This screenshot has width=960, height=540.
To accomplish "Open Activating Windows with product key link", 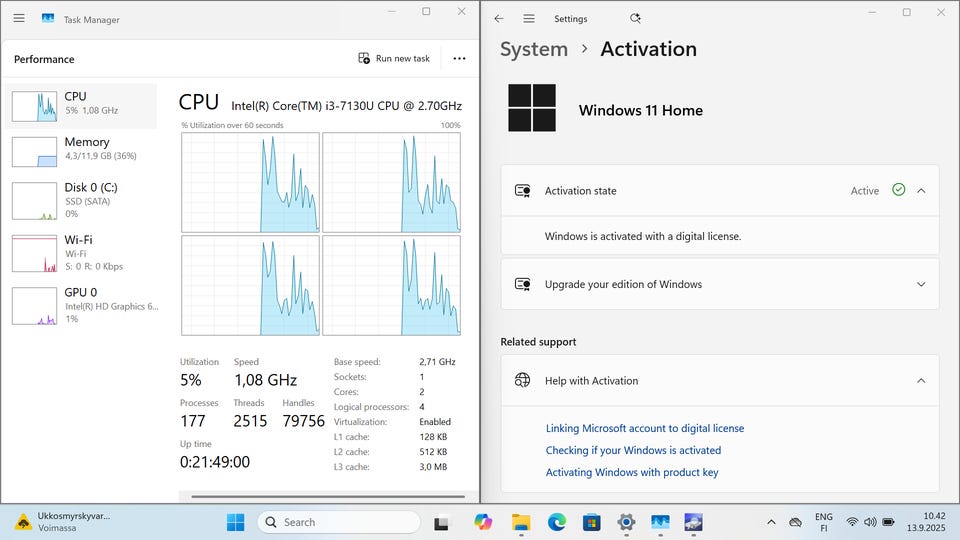I will (632, 473).
